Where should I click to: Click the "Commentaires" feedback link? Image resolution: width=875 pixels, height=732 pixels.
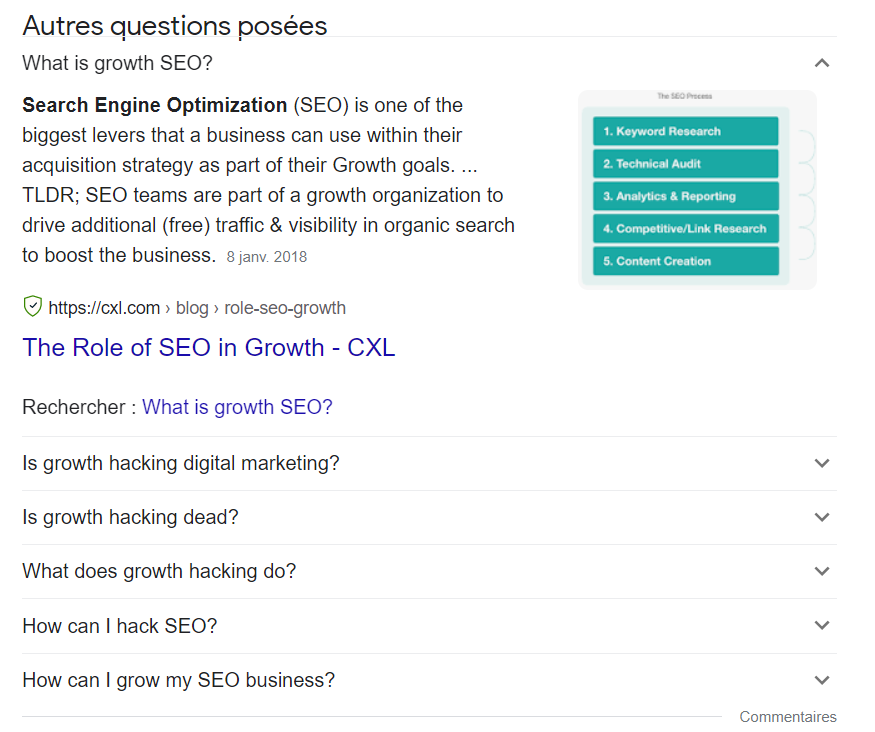click(x=788, y=717)
